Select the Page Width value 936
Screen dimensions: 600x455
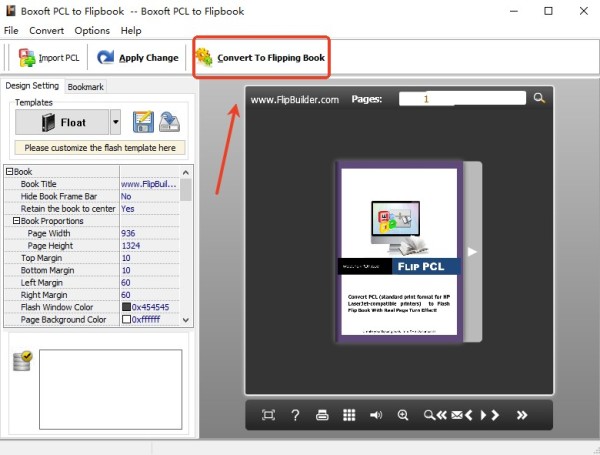[x=149, y=233]
